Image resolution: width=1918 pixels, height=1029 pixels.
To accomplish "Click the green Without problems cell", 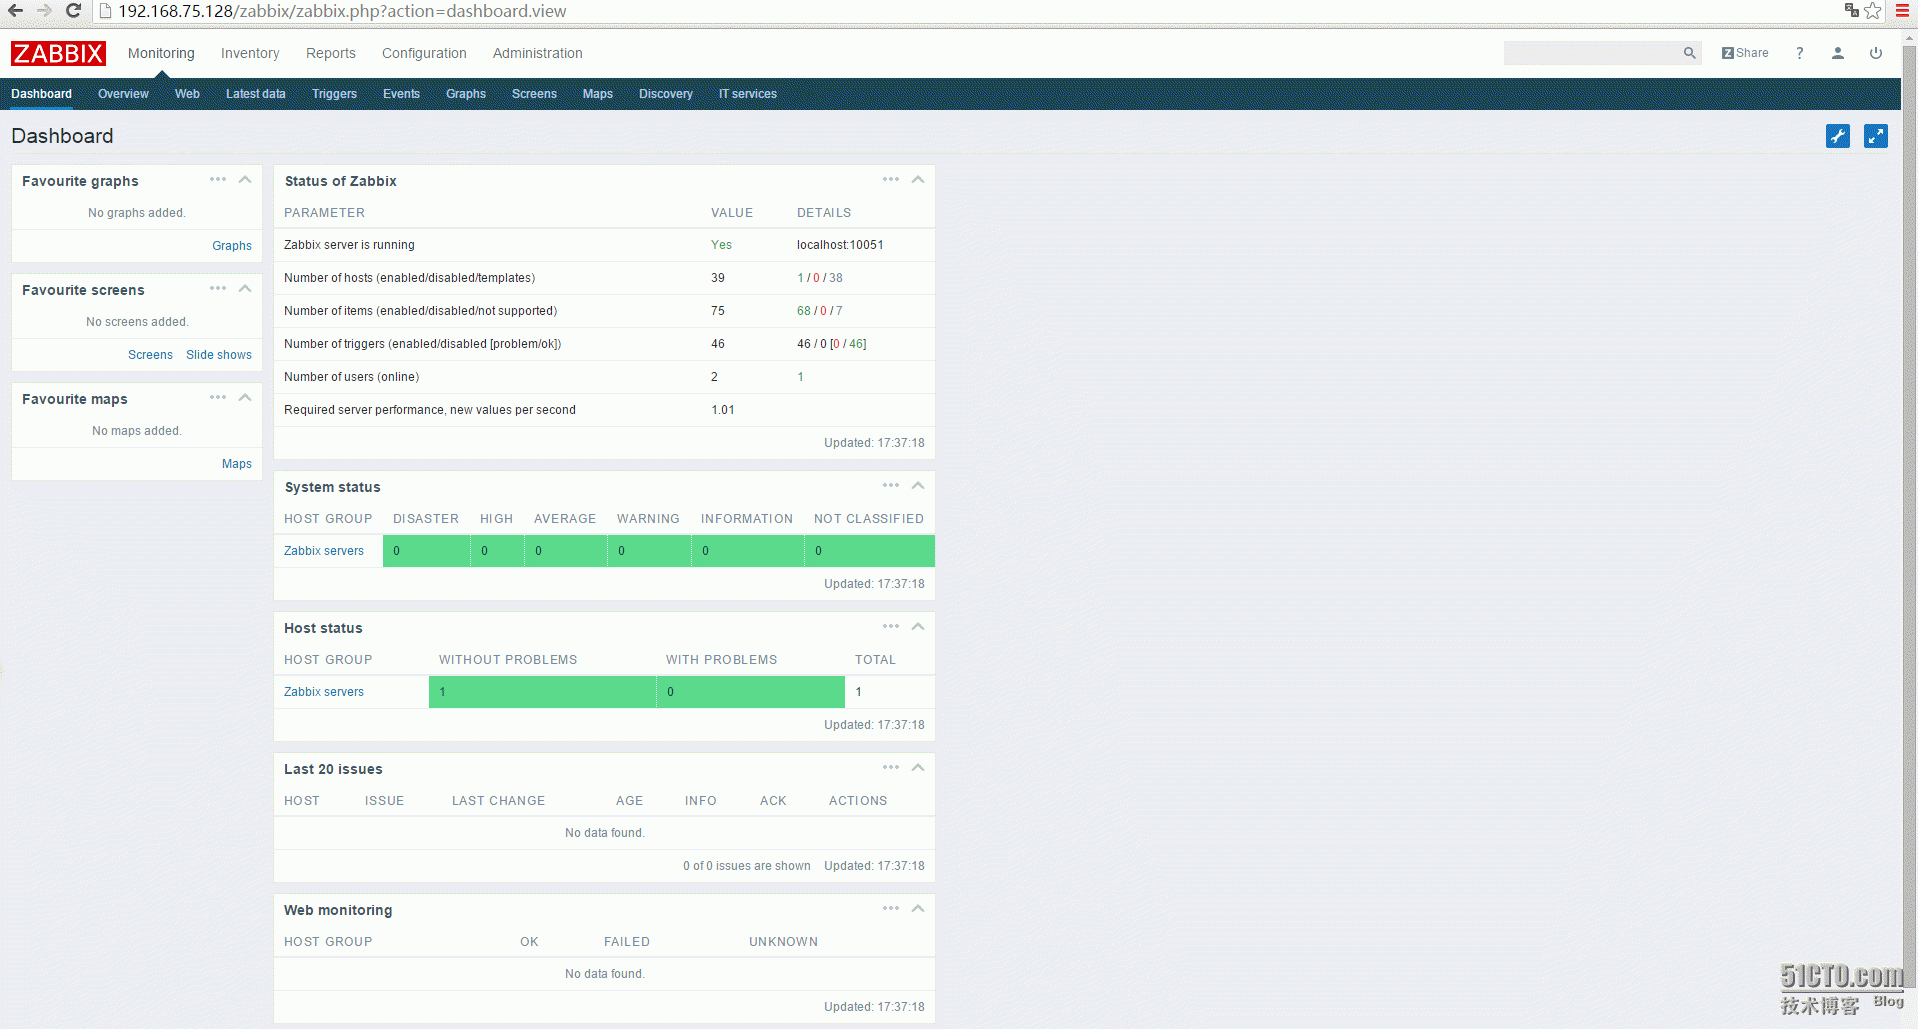I will point(542,692).
